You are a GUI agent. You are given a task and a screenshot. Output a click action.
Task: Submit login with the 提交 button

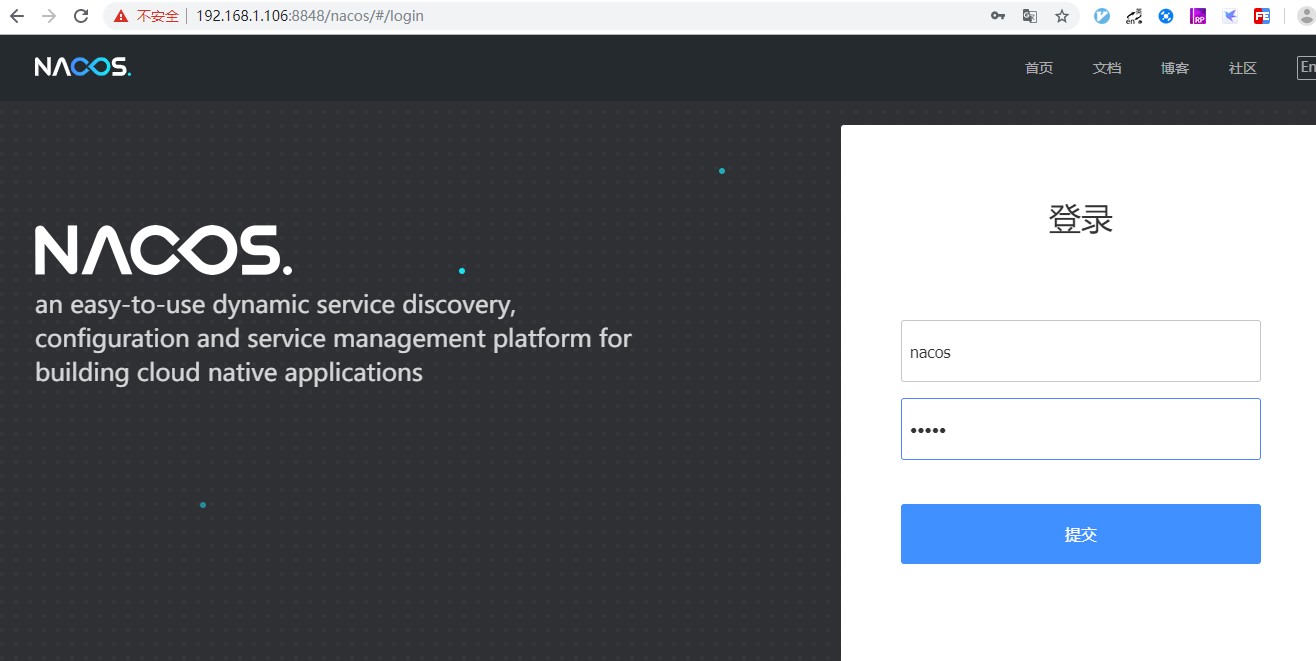coord(1081,534)
